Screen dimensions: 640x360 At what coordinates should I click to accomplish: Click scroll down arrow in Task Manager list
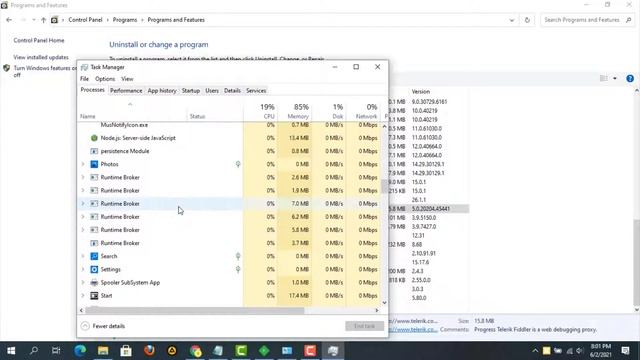384,302
